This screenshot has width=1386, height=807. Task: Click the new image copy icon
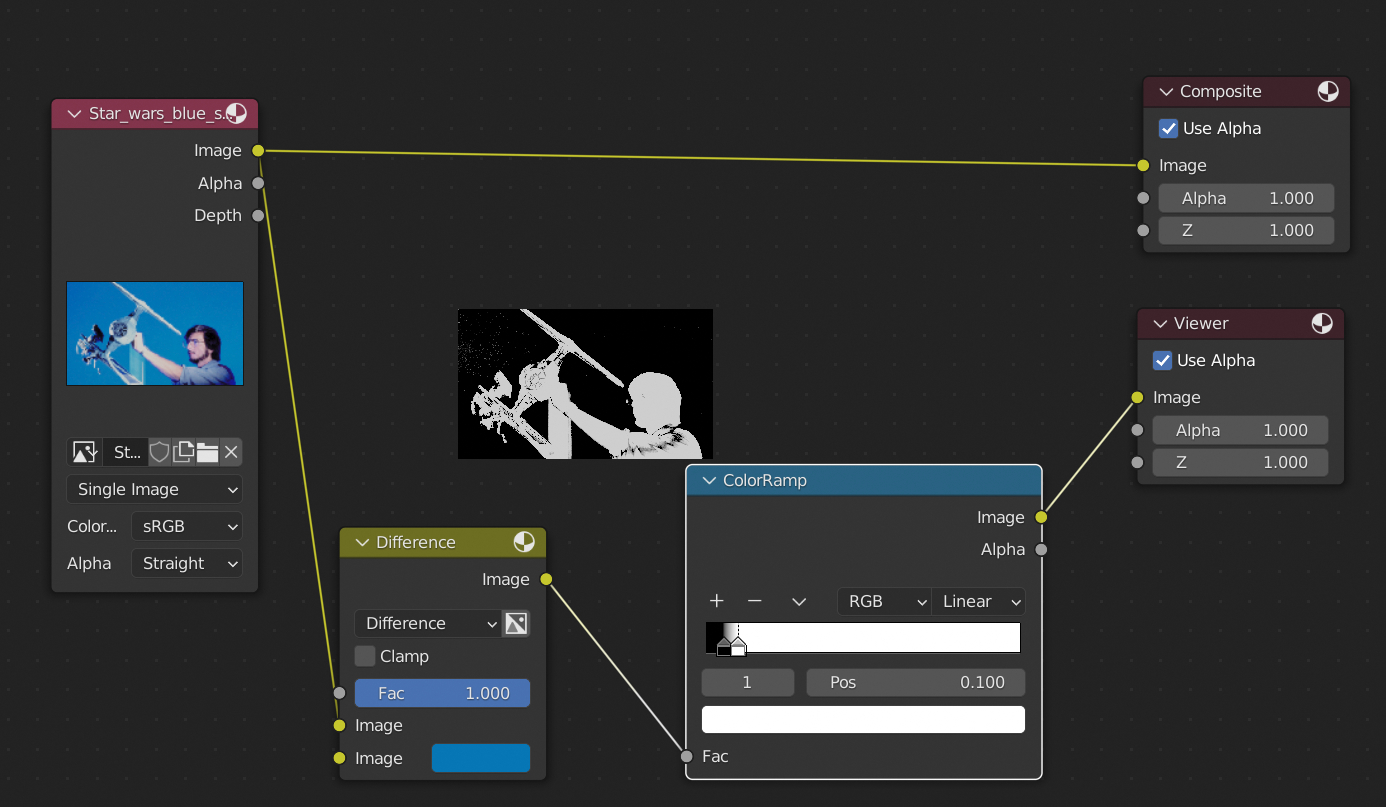(x=183, y=452)
